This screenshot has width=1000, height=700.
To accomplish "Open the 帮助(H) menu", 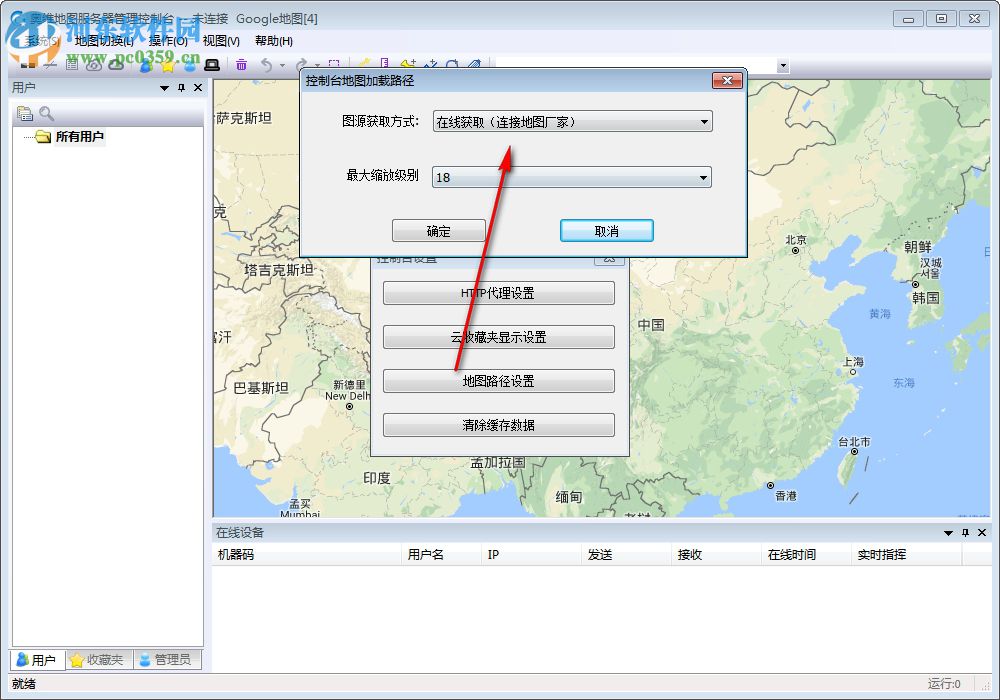I will (x=273, y=41).
